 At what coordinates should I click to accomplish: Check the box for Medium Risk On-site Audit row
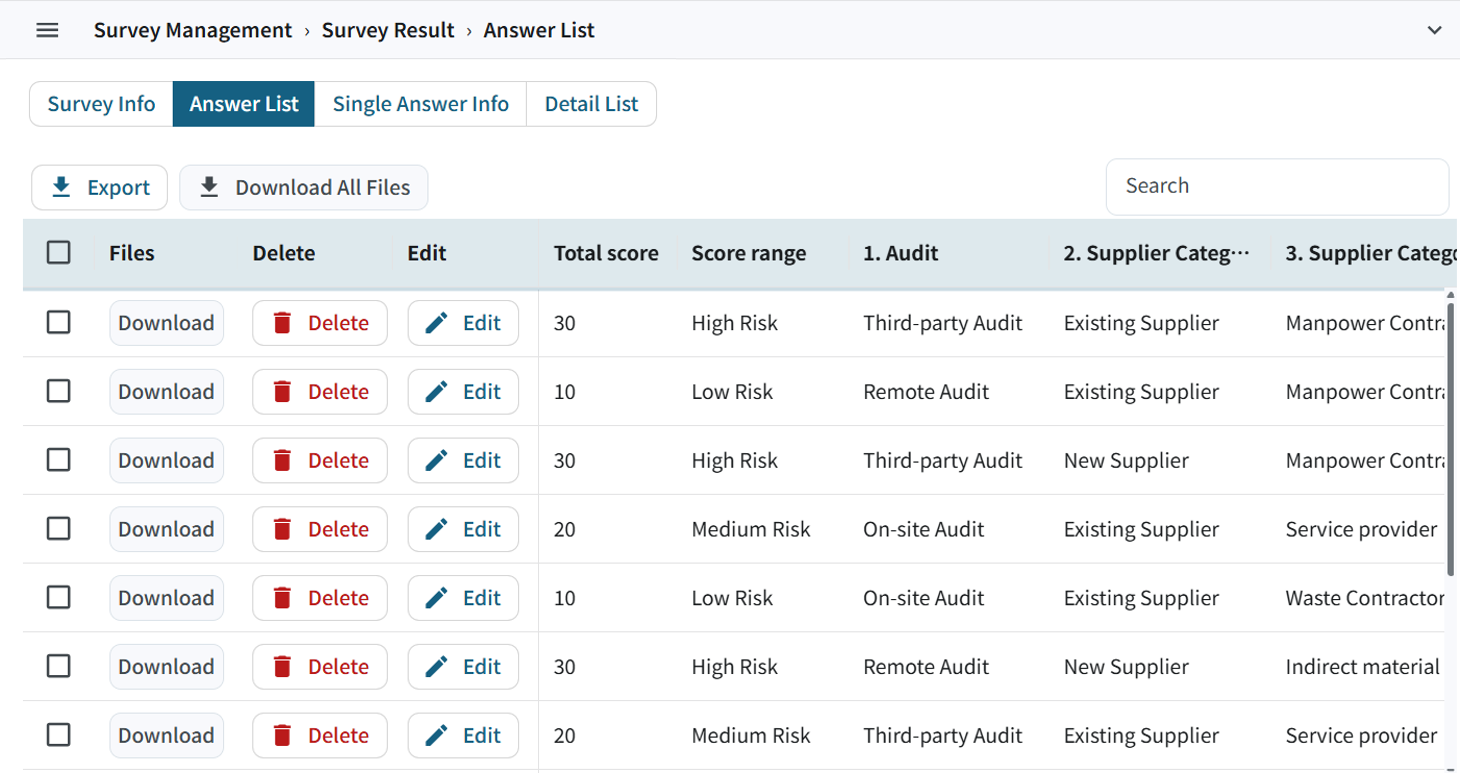coord(59,528)
